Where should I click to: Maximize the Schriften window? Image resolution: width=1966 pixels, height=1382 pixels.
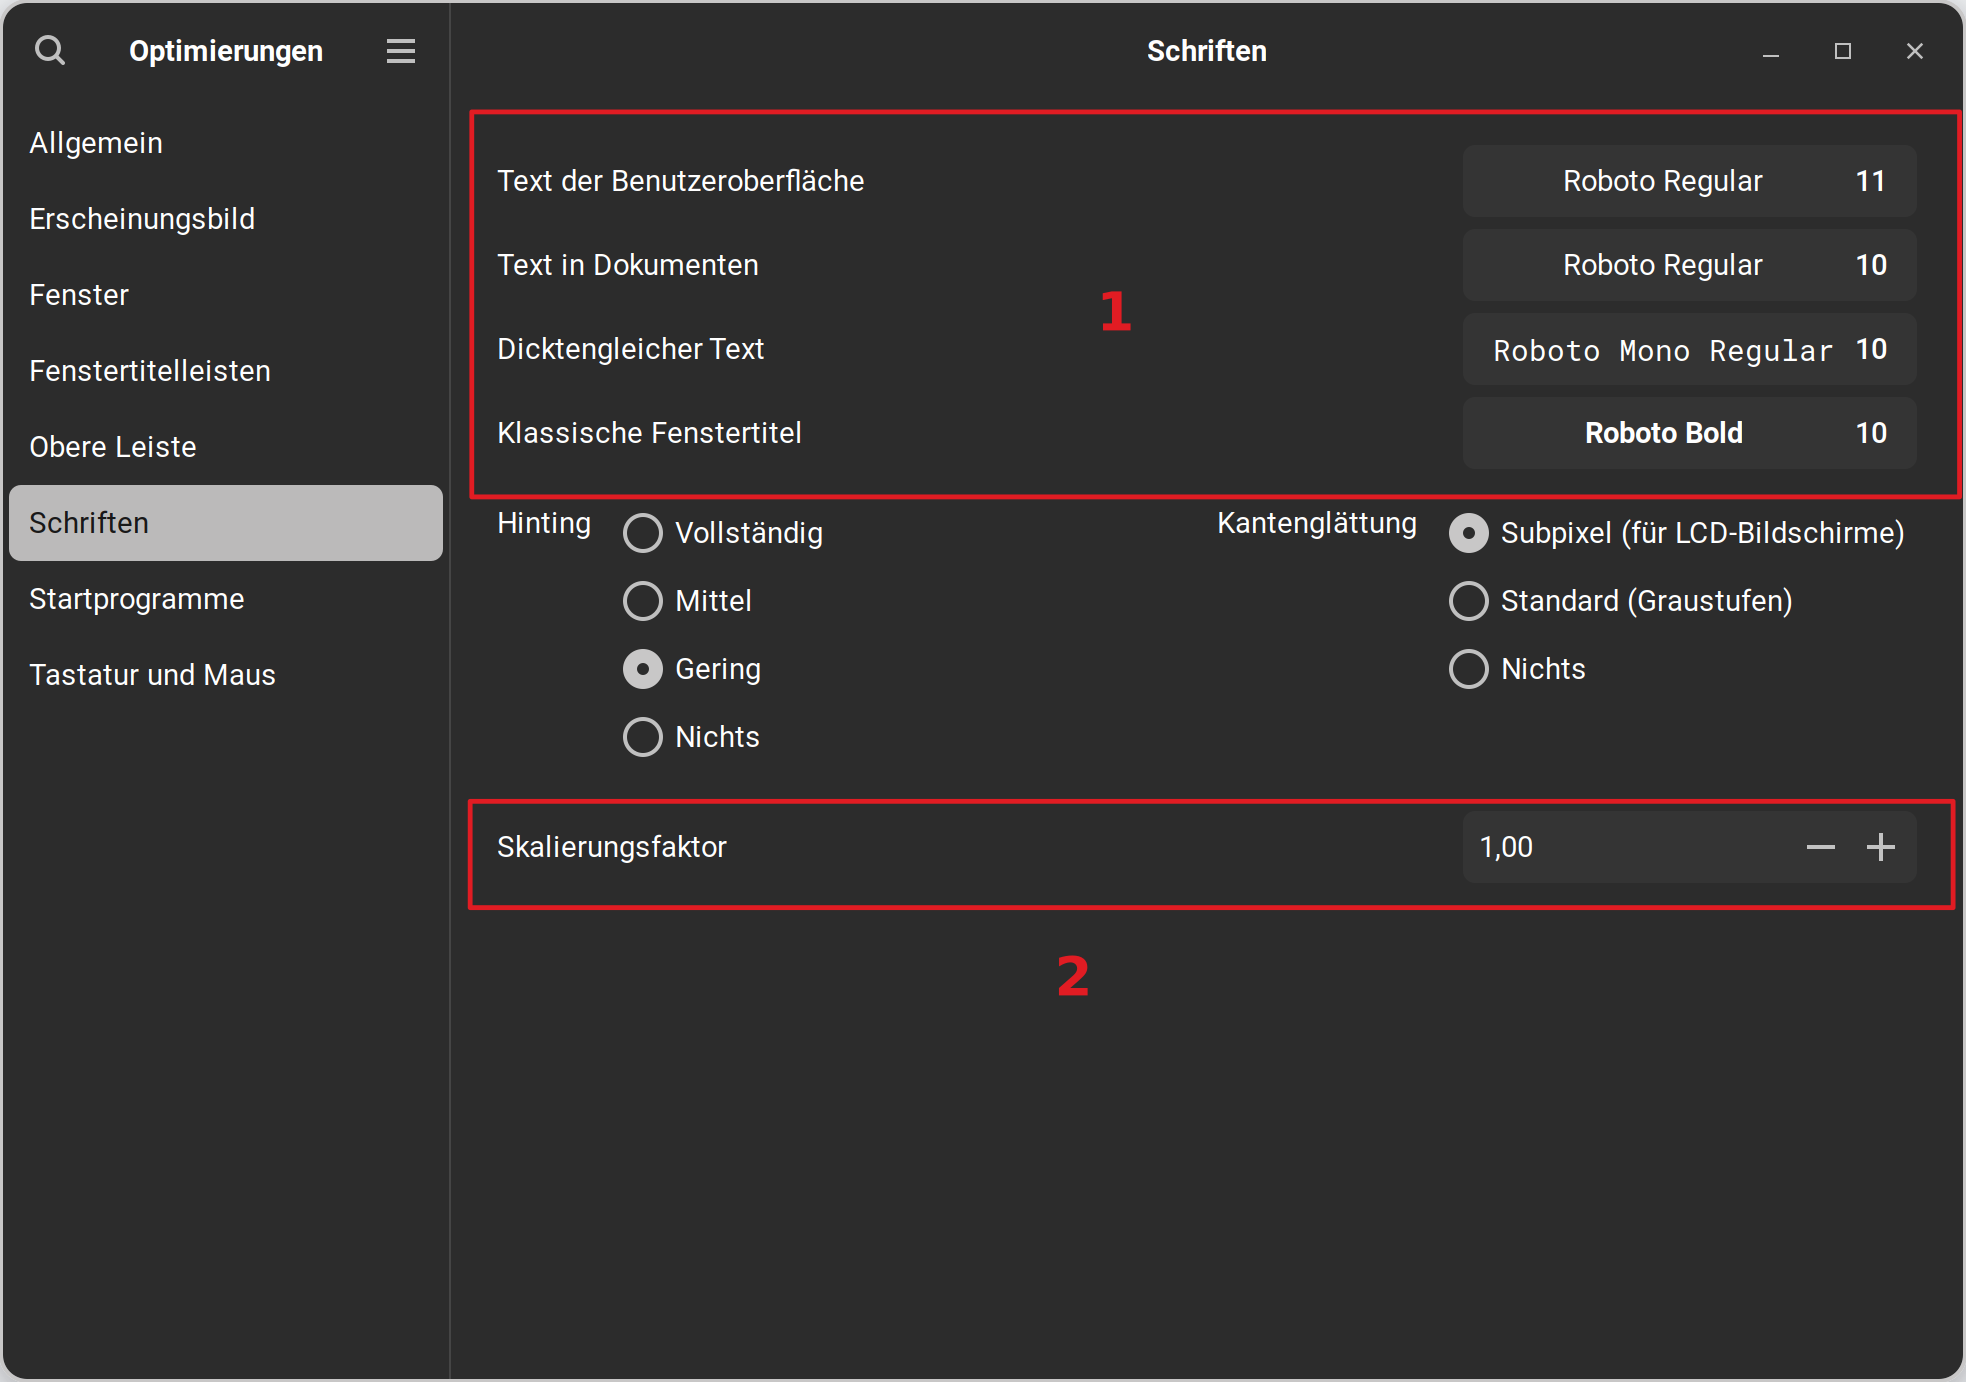(1842, 51)
